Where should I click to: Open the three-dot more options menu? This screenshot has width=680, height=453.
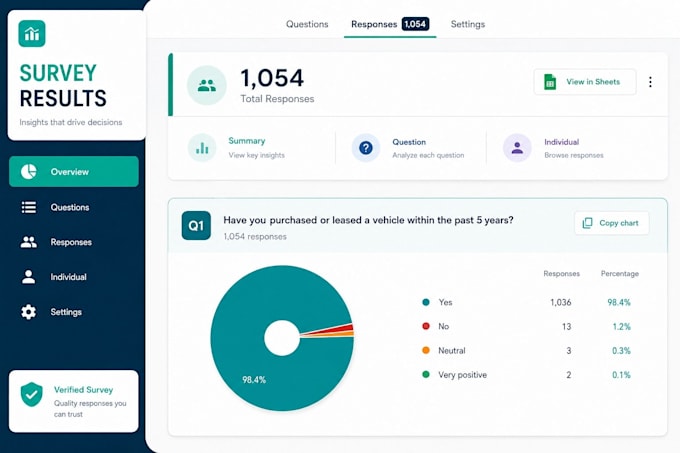[650, 82]
